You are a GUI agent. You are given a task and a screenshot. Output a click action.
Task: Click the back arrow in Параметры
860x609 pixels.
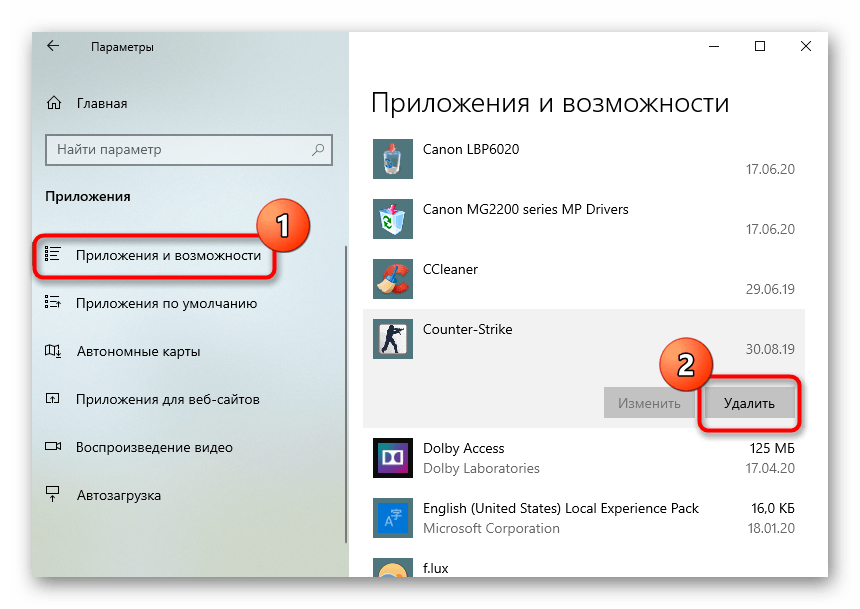point(53,46)
